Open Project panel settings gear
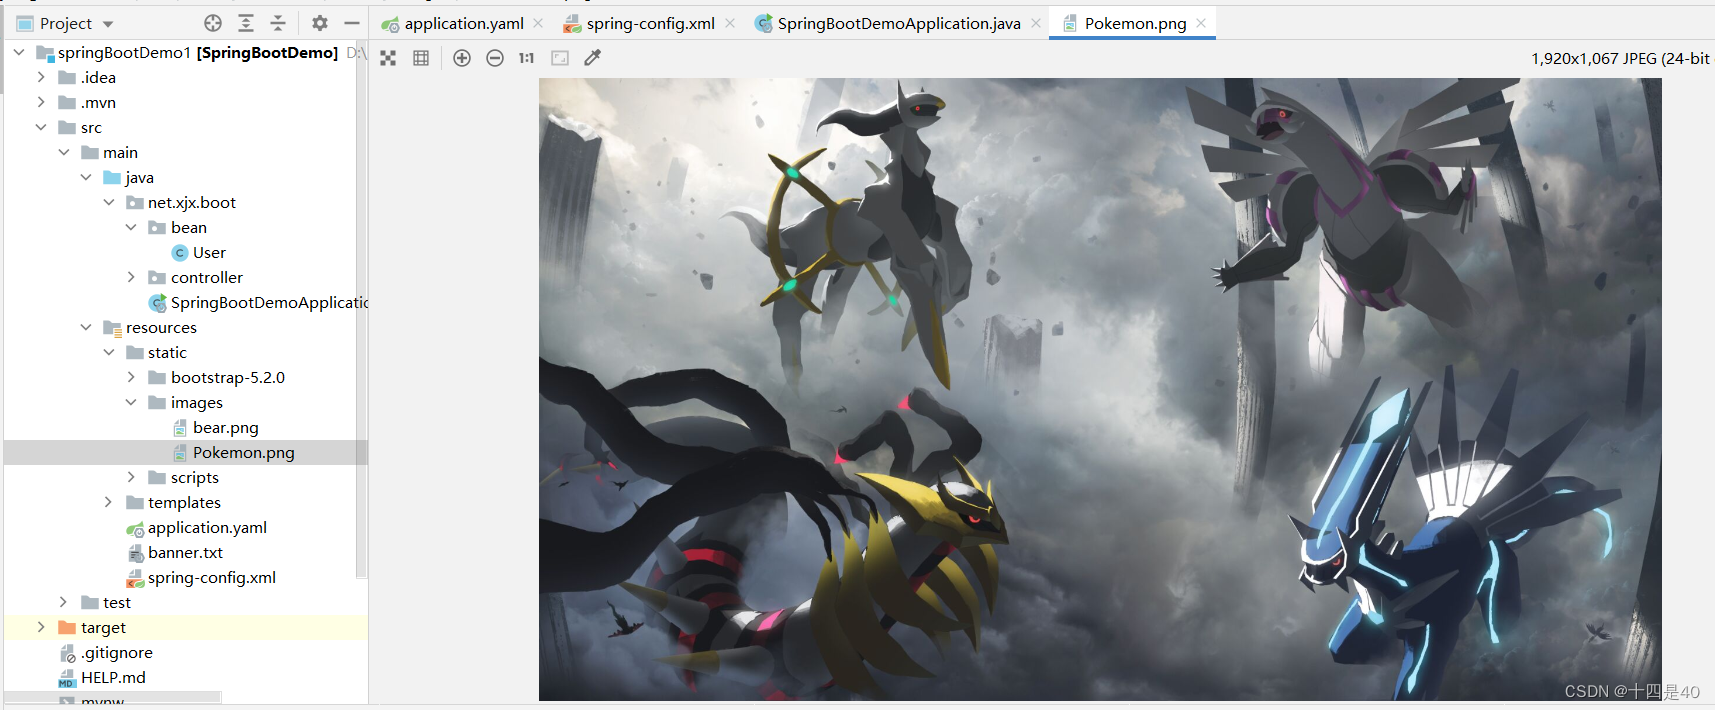Image resolution: width=1715 pixels, height=710 pixels. click(x=320, y=23)
